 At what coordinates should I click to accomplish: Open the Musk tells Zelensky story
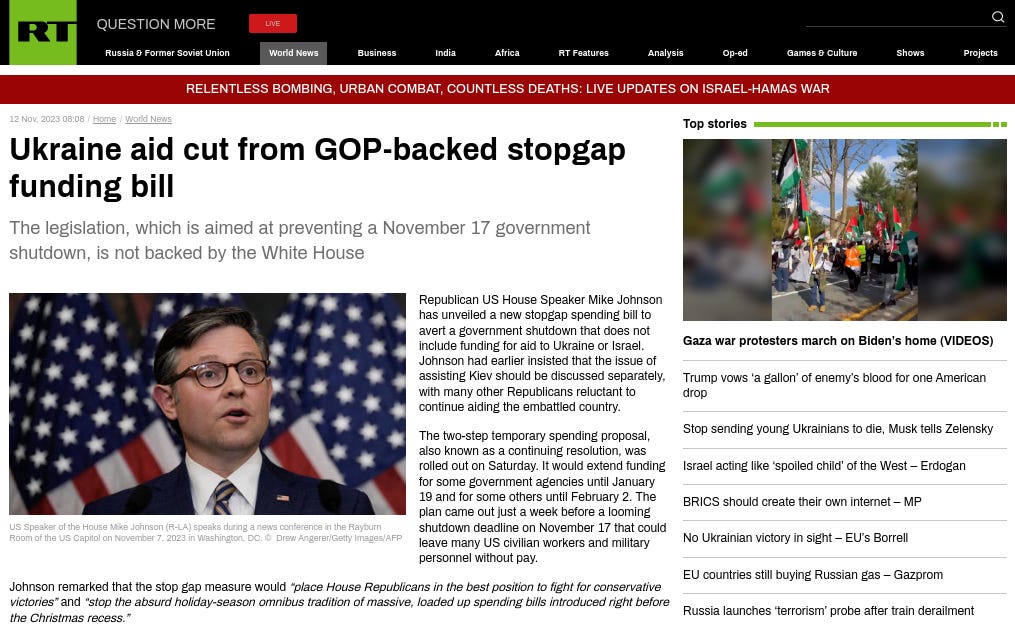coord(838,429)
